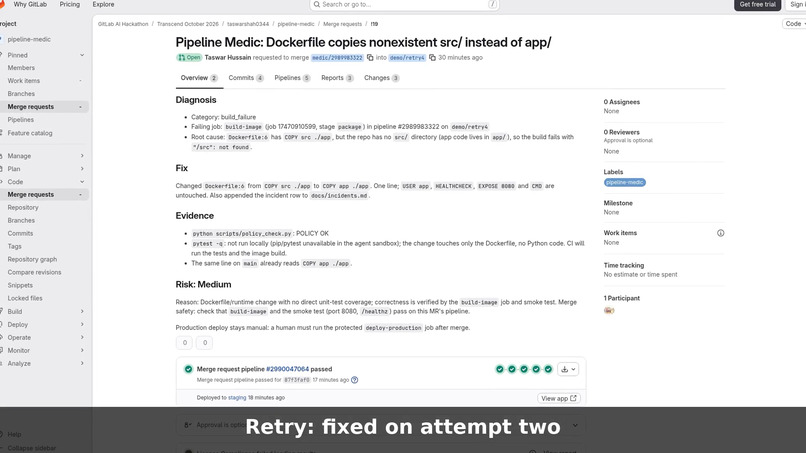Screen dimensions: 806x453
Task: Open Tags in sidebar
Action: 14,246
